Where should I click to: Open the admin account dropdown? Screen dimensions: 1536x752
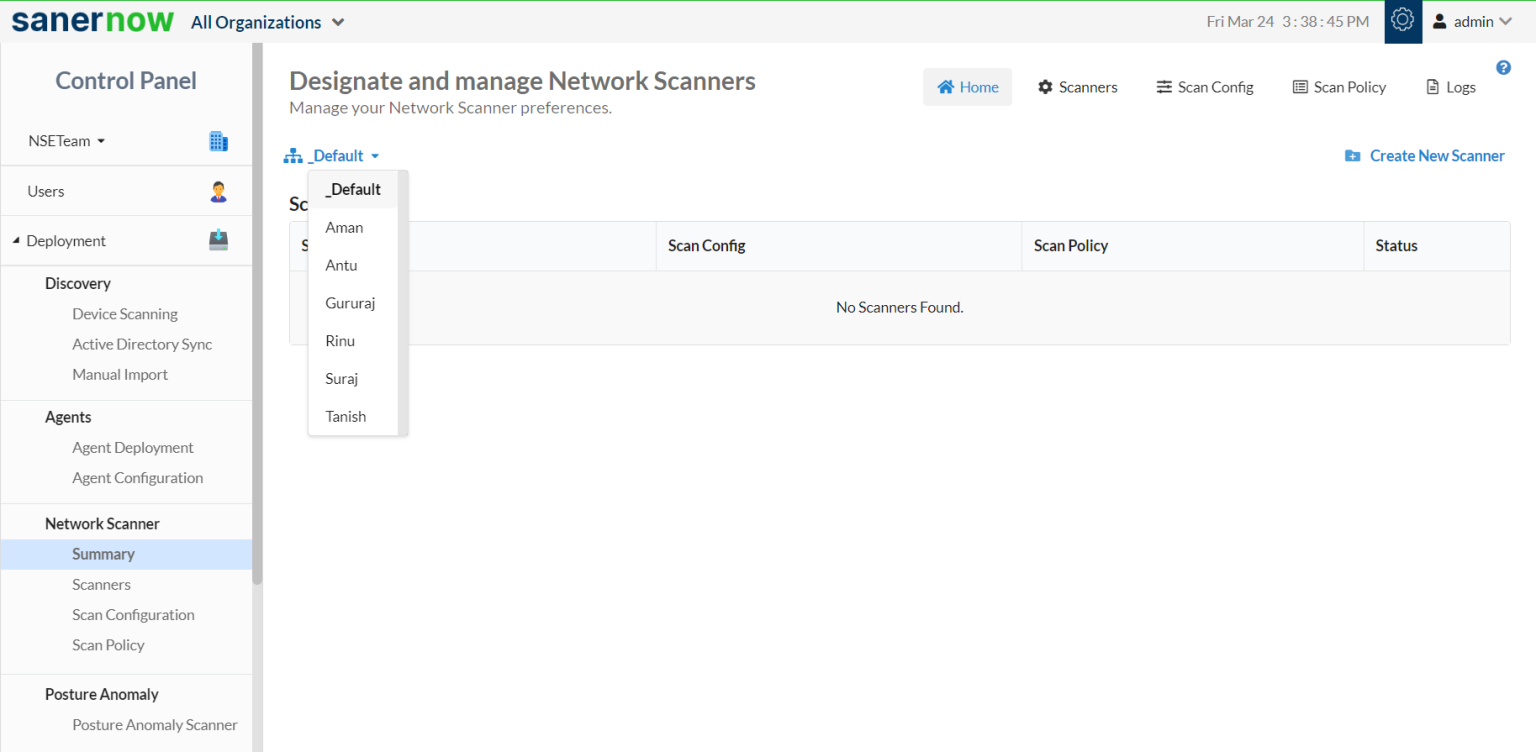pos(1472,21)
